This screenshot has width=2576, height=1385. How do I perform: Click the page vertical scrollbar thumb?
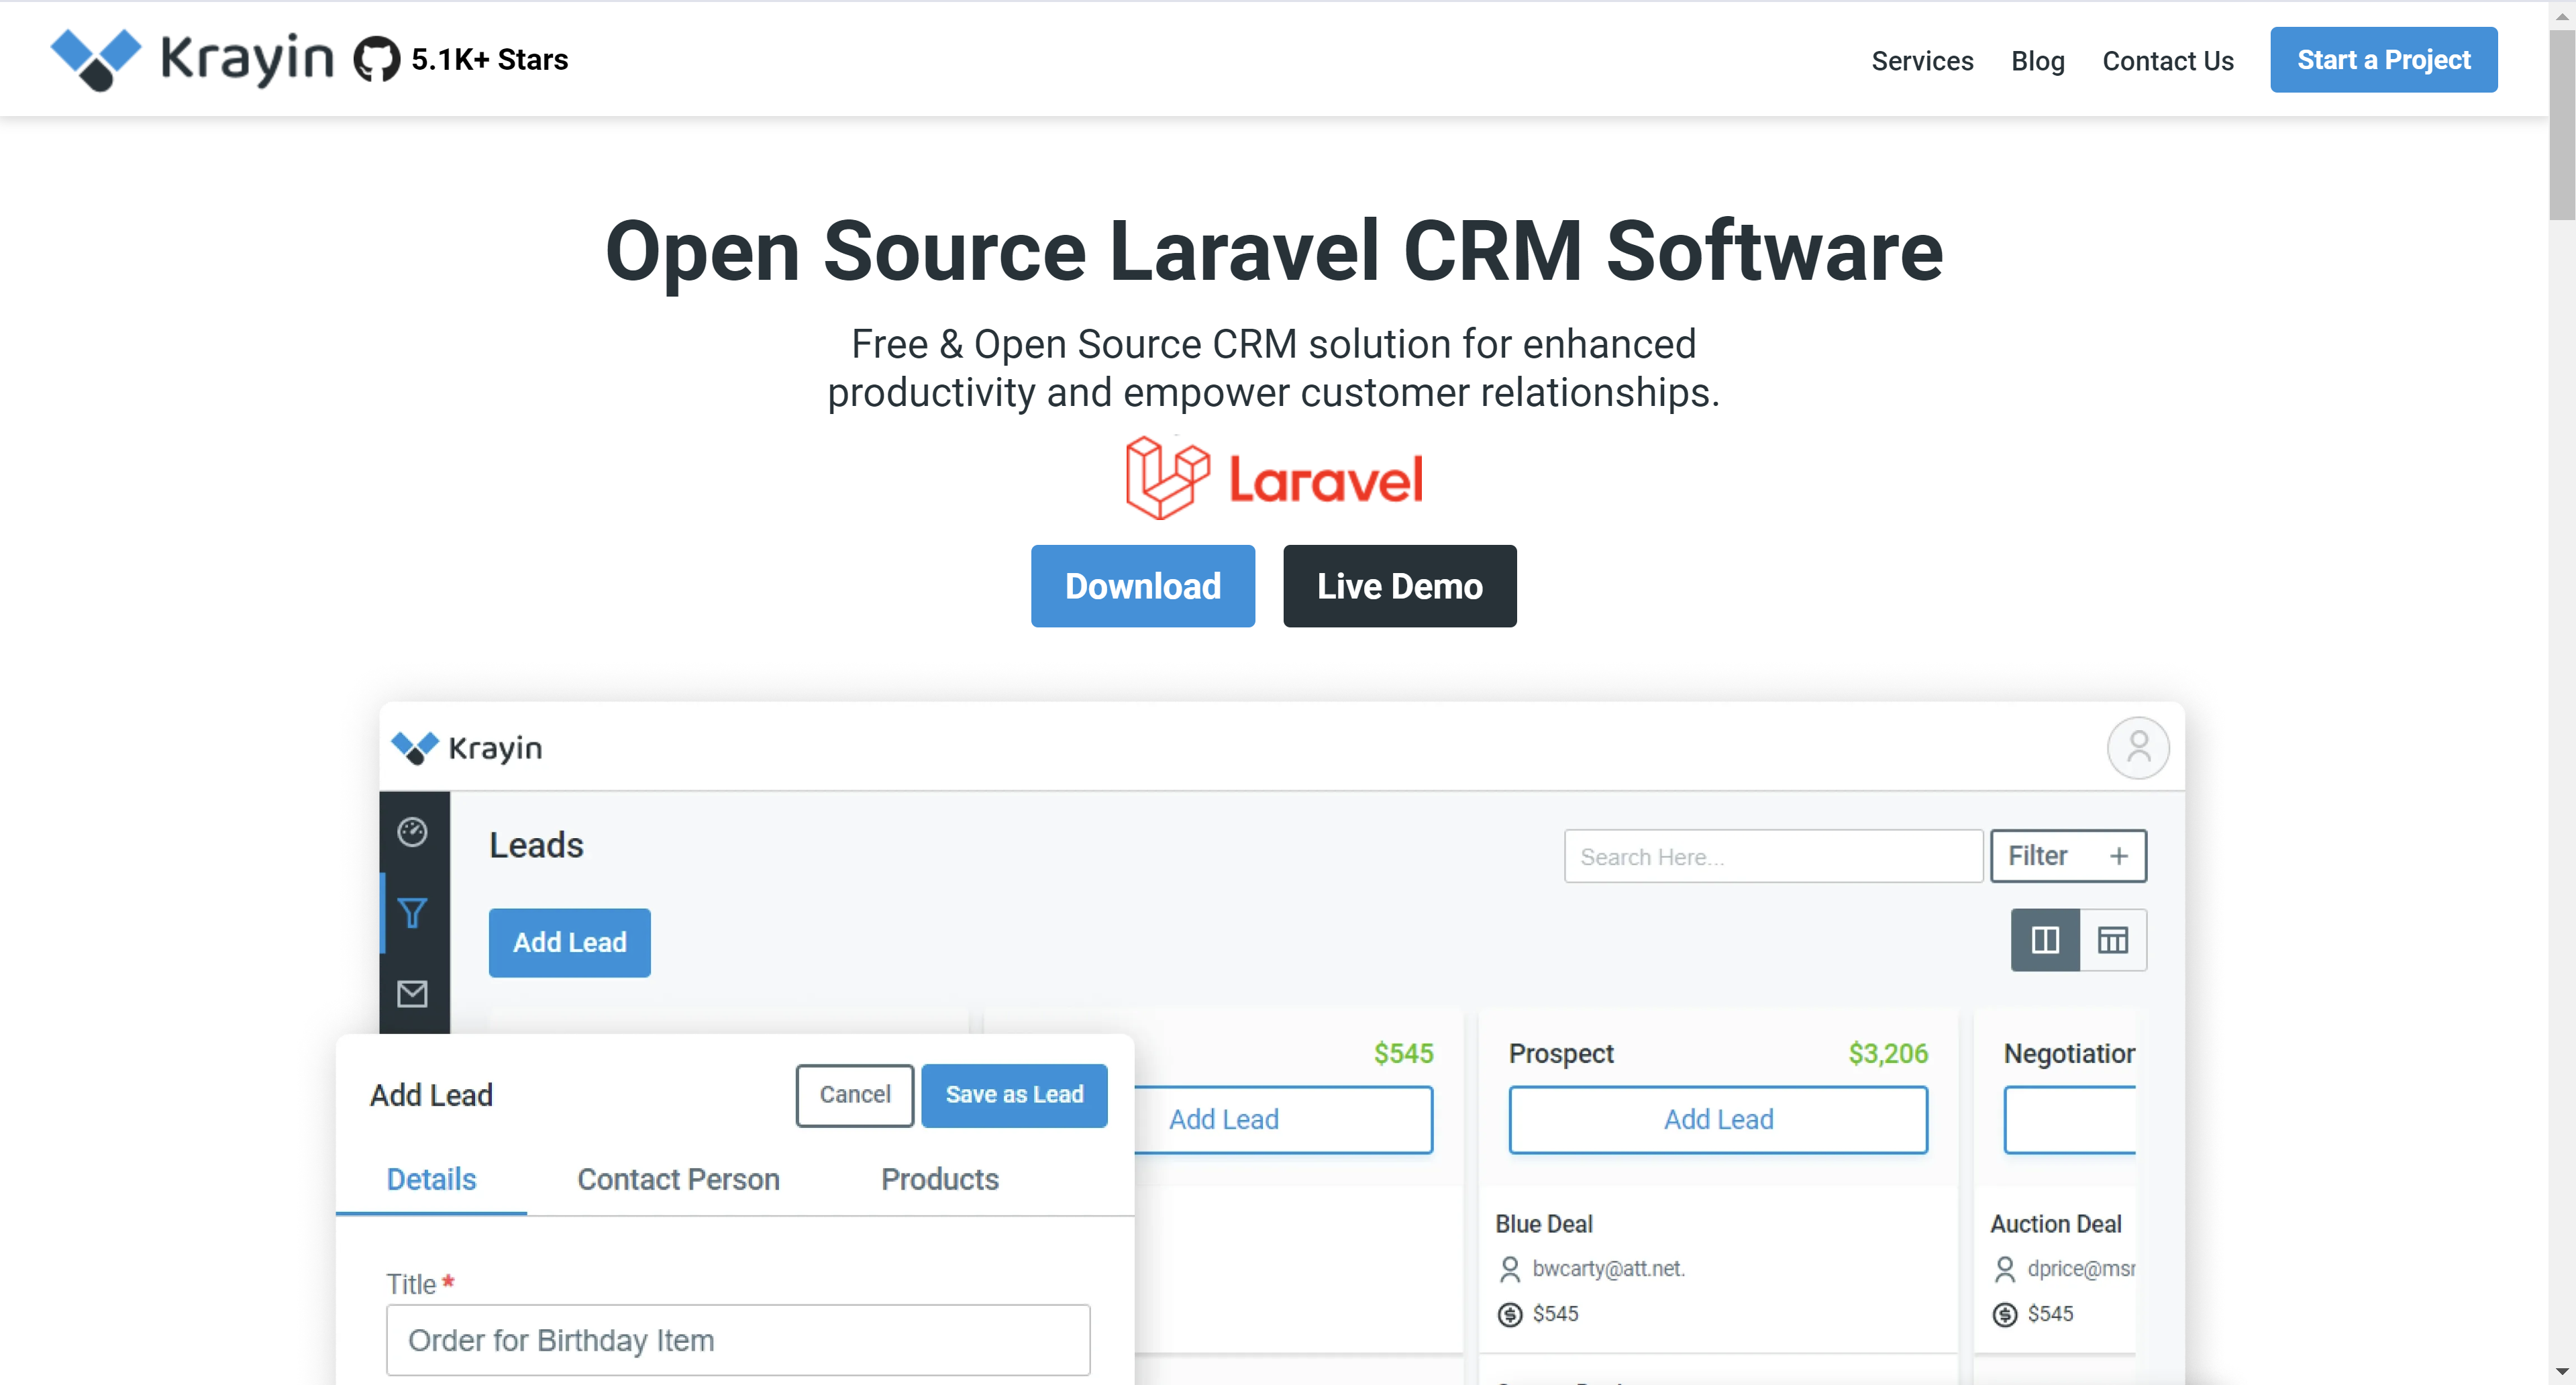(x=2561, y=125)
